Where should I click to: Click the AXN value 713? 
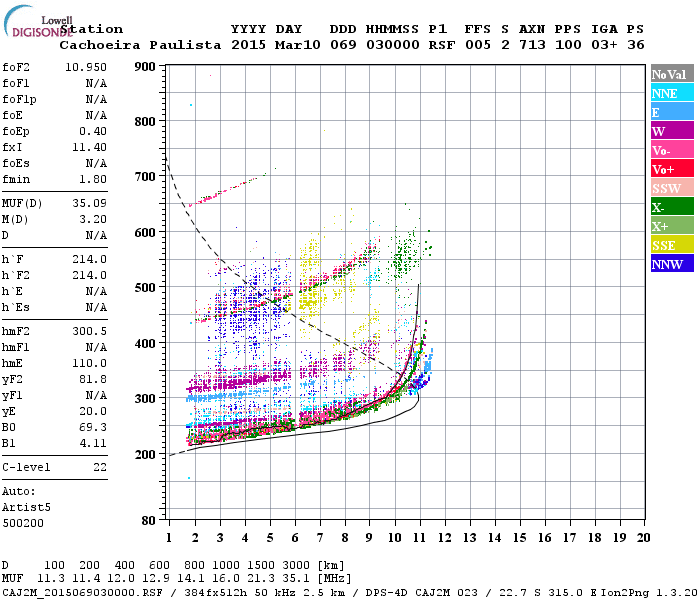[532, 45]
